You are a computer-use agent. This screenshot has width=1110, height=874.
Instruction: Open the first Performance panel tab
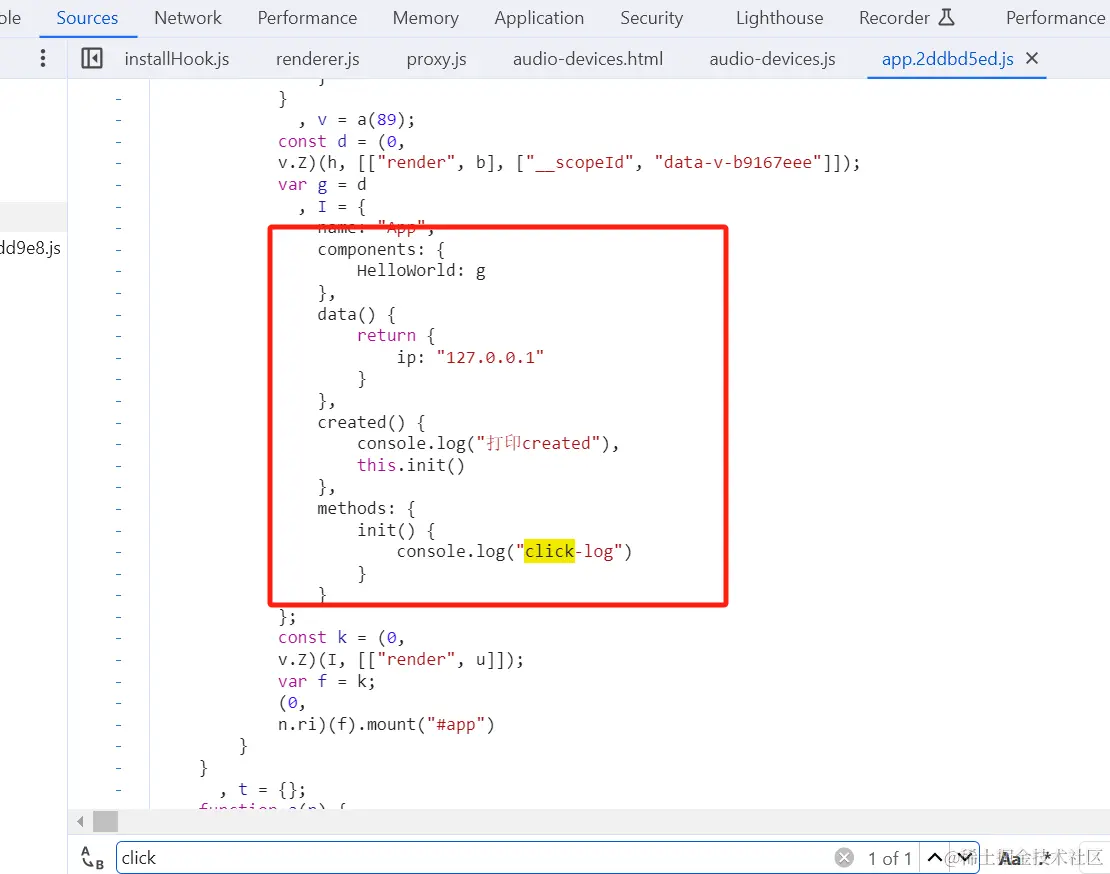[x=307, y=18]
